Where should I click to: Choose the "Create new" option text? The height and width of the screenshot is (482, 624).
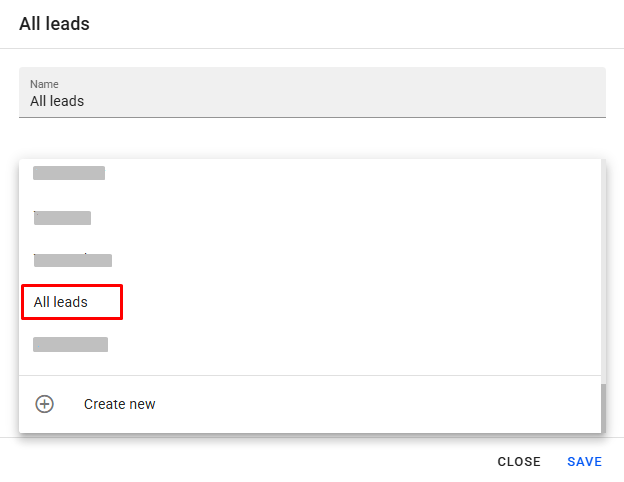coord(120,404)
